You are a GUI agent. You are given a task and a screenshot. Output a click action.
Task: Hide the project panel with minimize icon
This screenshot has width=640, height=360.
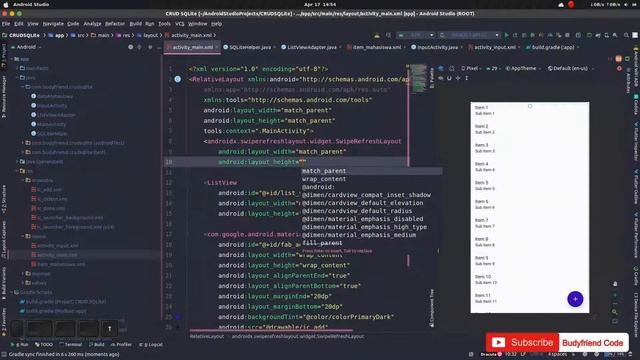(159, 47)
